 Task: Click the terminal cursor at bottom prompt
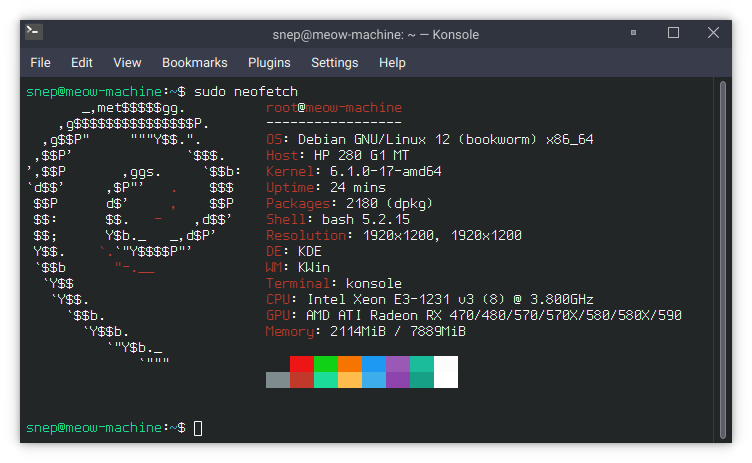click(198, 428)
